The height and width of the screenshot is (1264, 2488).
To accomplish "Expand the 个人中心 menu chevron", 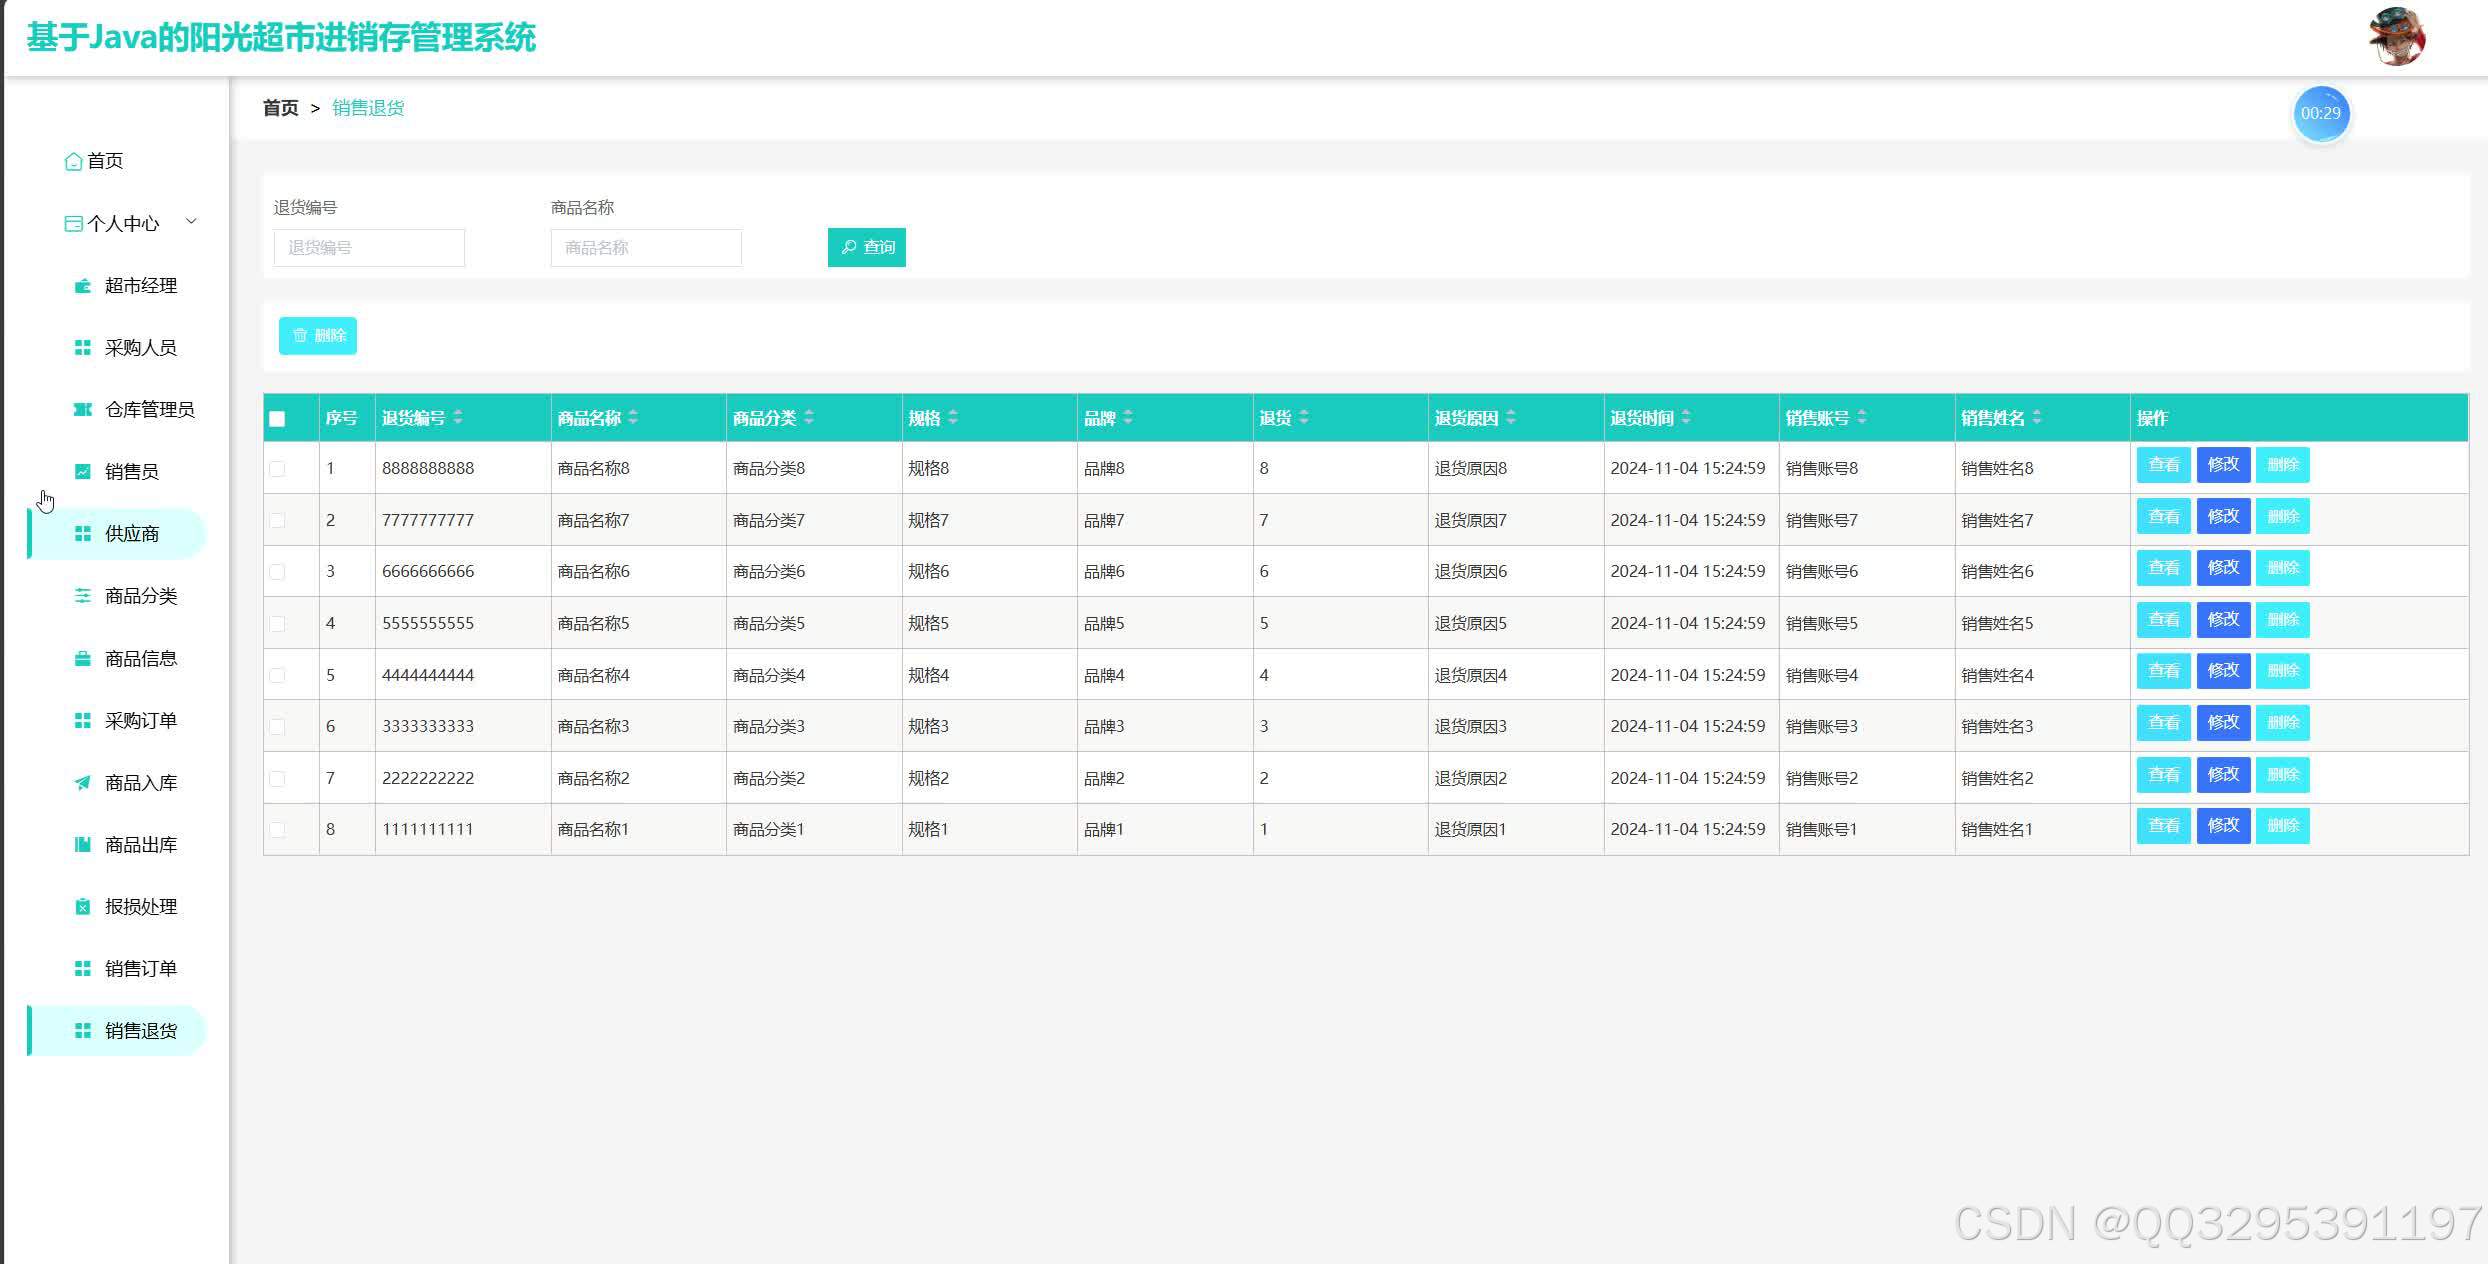I will (x=191, y=222).
